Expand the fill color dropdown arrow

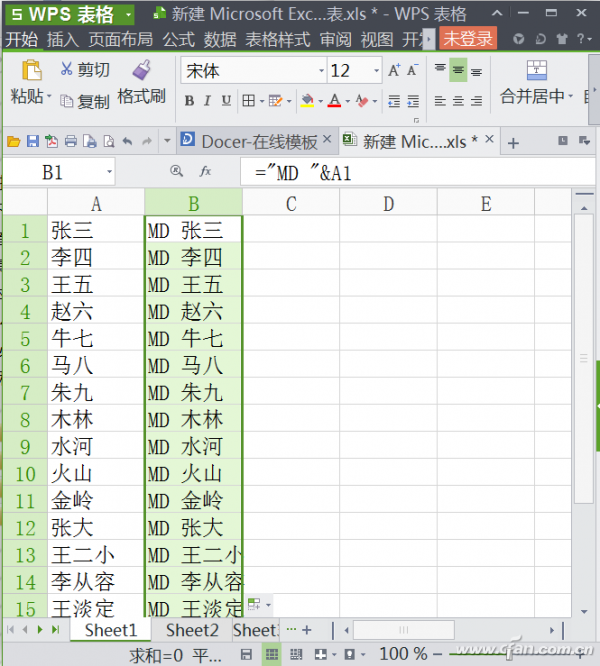click(321, 101)
